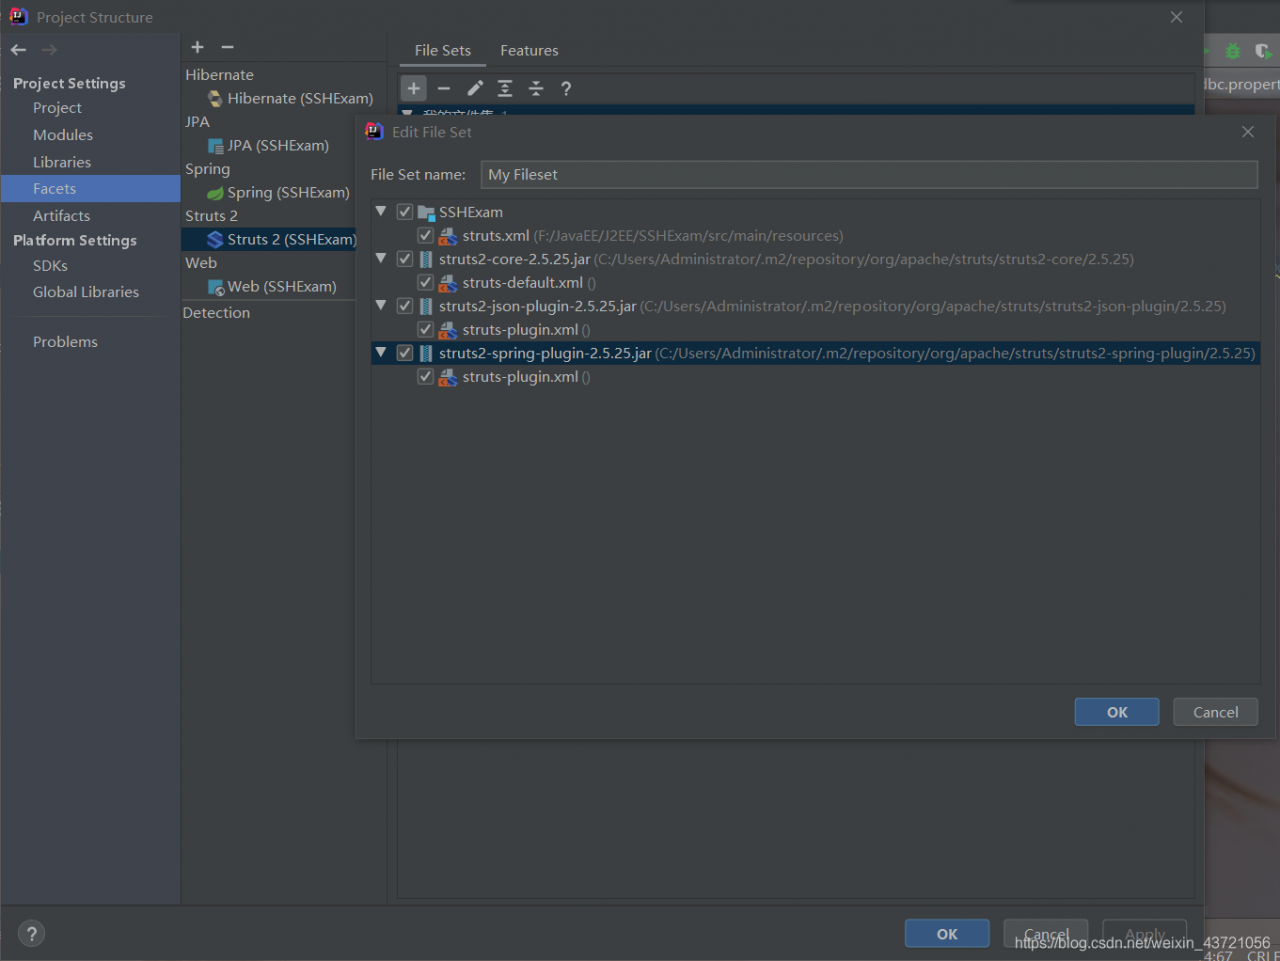Open Modules settings section

[63, 135]
